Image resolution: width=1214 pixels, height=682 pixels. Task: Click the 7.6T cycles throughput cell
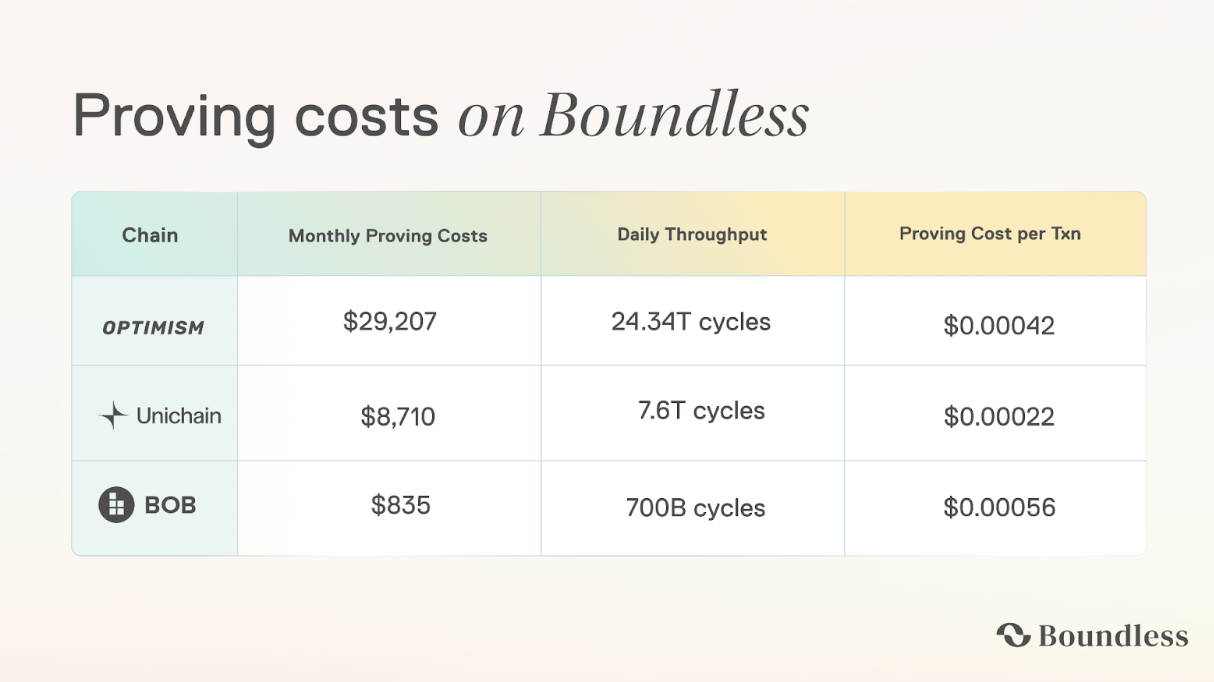(701, 411)
